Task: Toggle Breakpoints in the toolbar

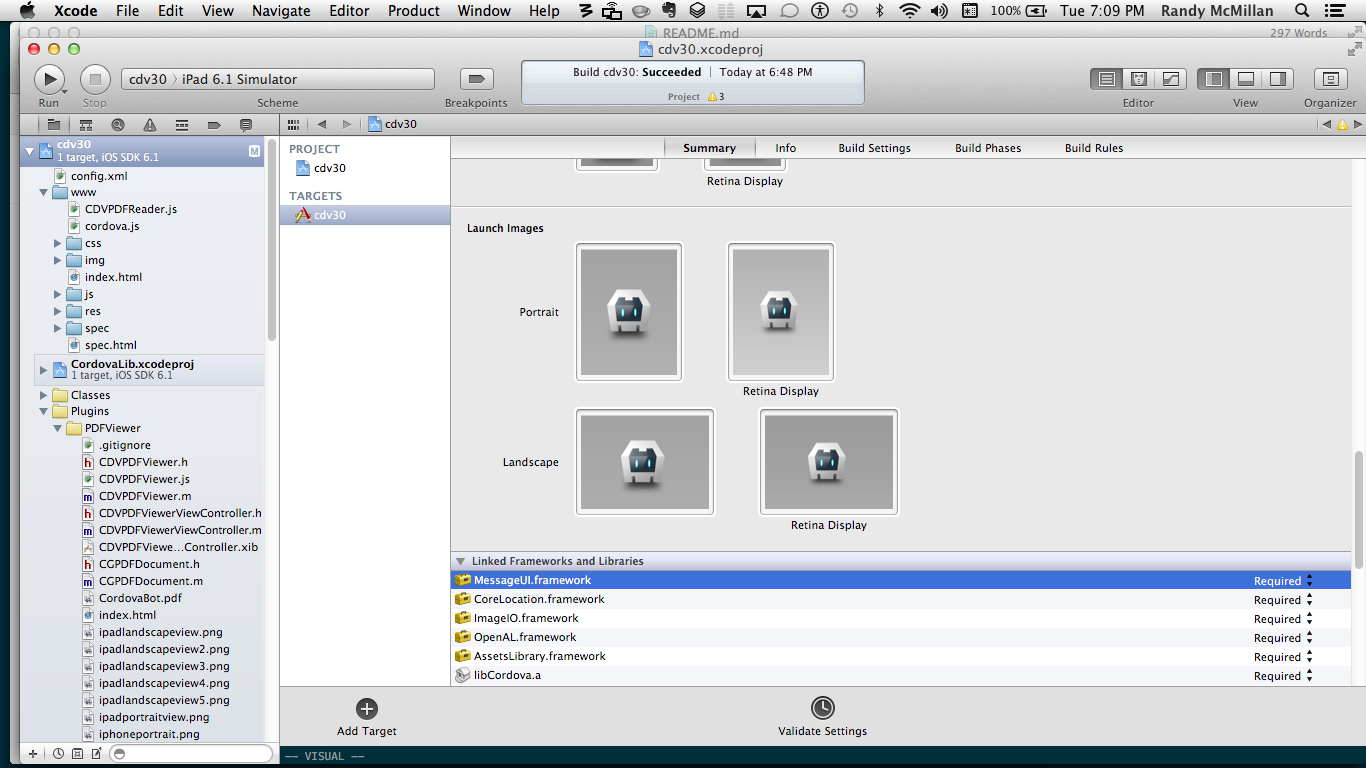Action: 476,79
